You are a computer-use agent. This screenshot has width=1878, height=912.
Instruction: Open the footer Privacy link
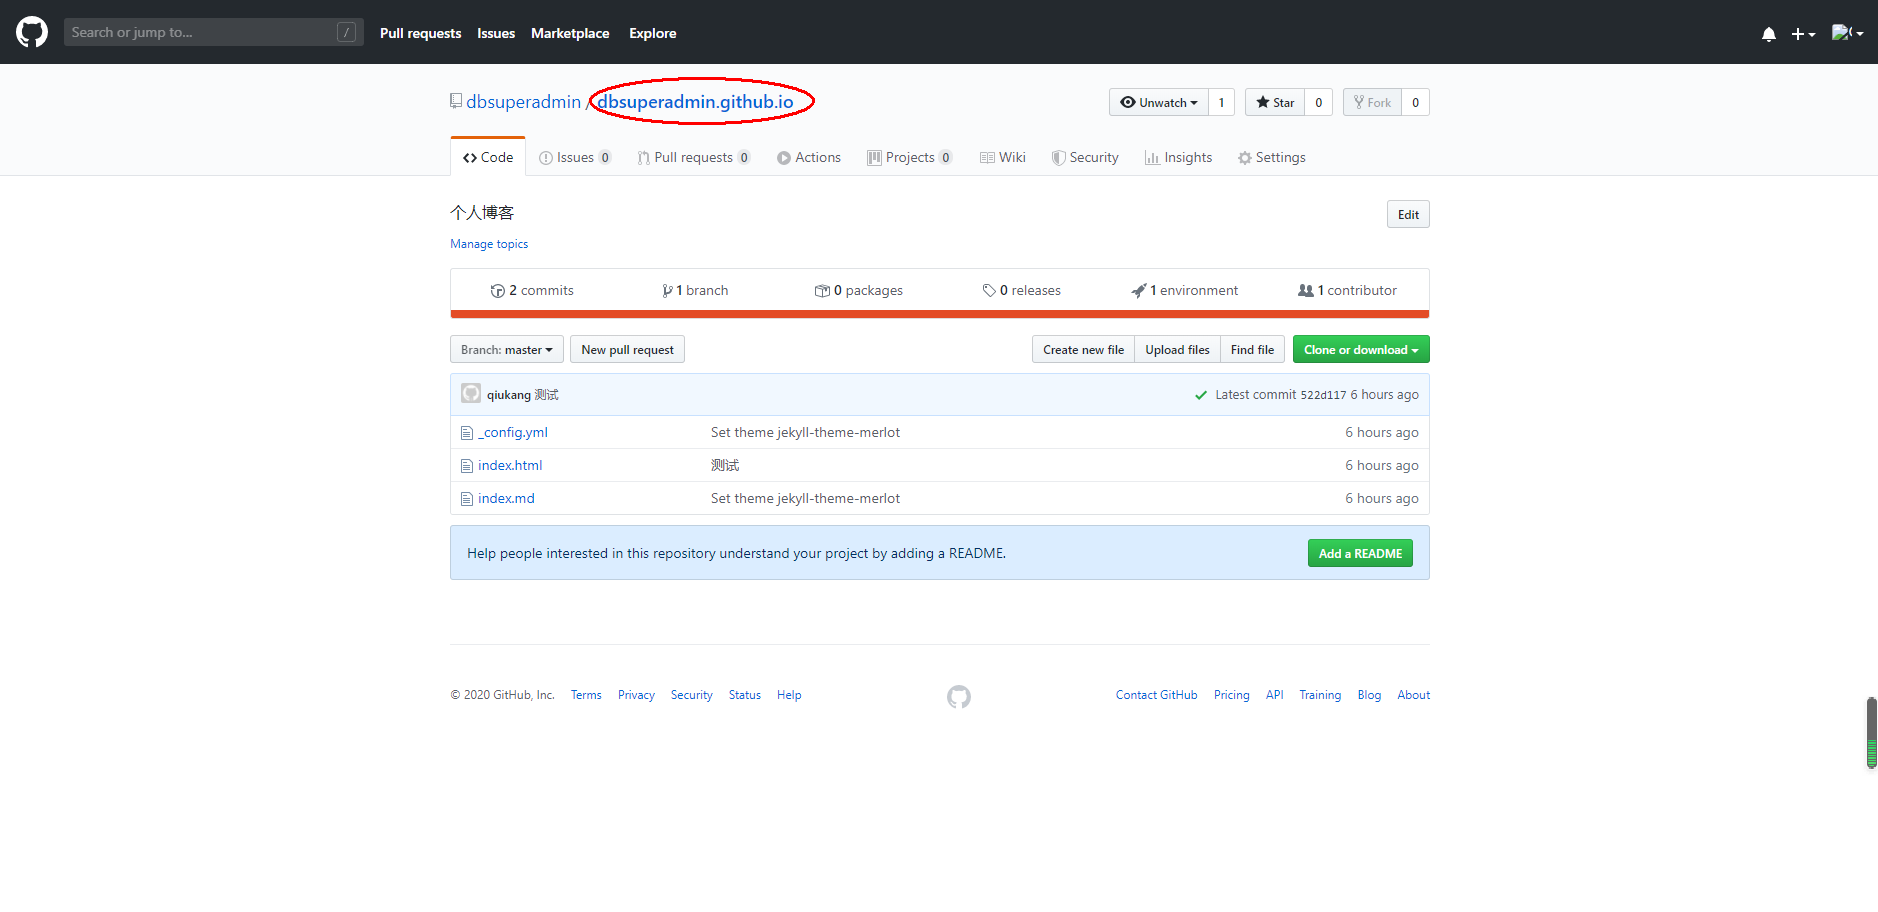tap(636, 695)
